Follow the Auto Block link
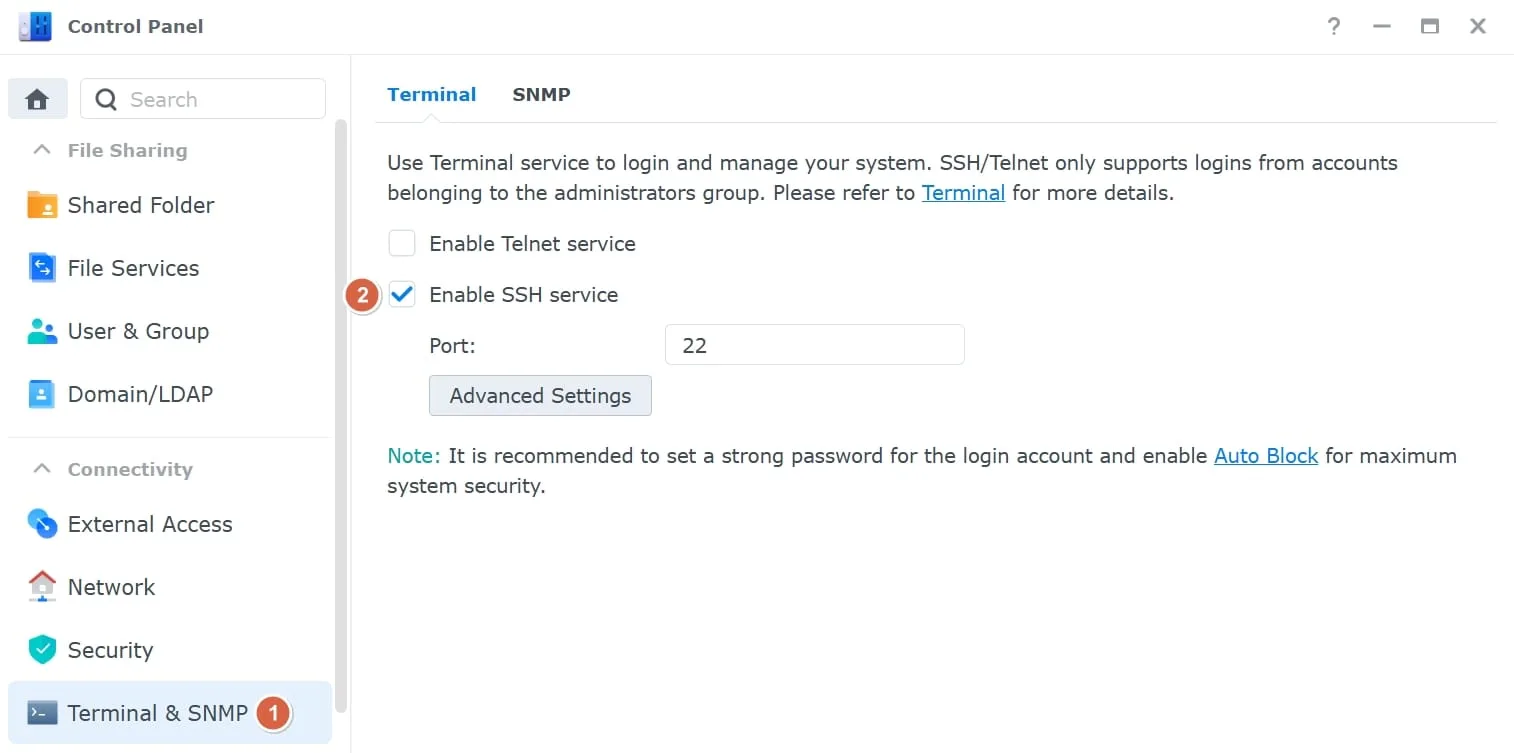 pos(1266,456)
